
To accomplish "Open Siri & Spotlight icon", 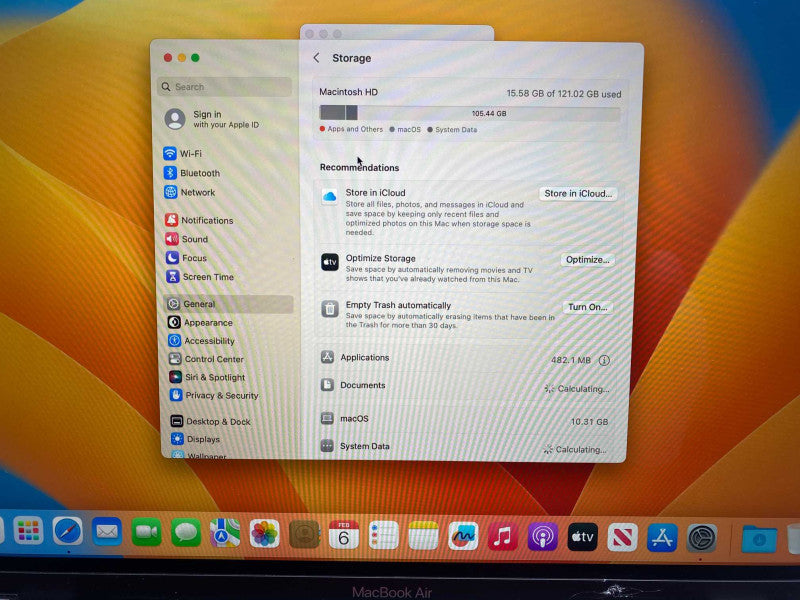I will tap(176, 377).
